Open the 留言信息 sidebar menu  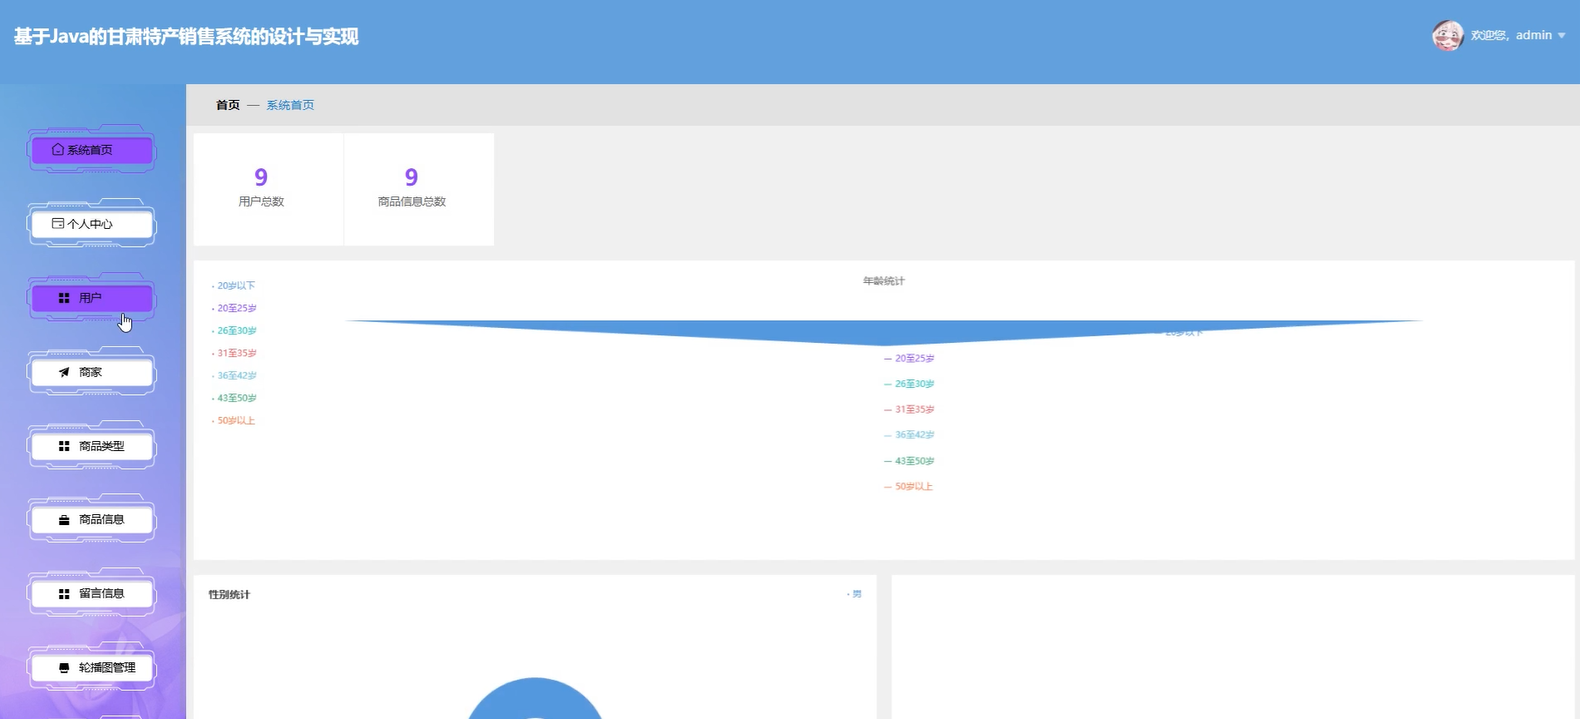click(91, 594)
